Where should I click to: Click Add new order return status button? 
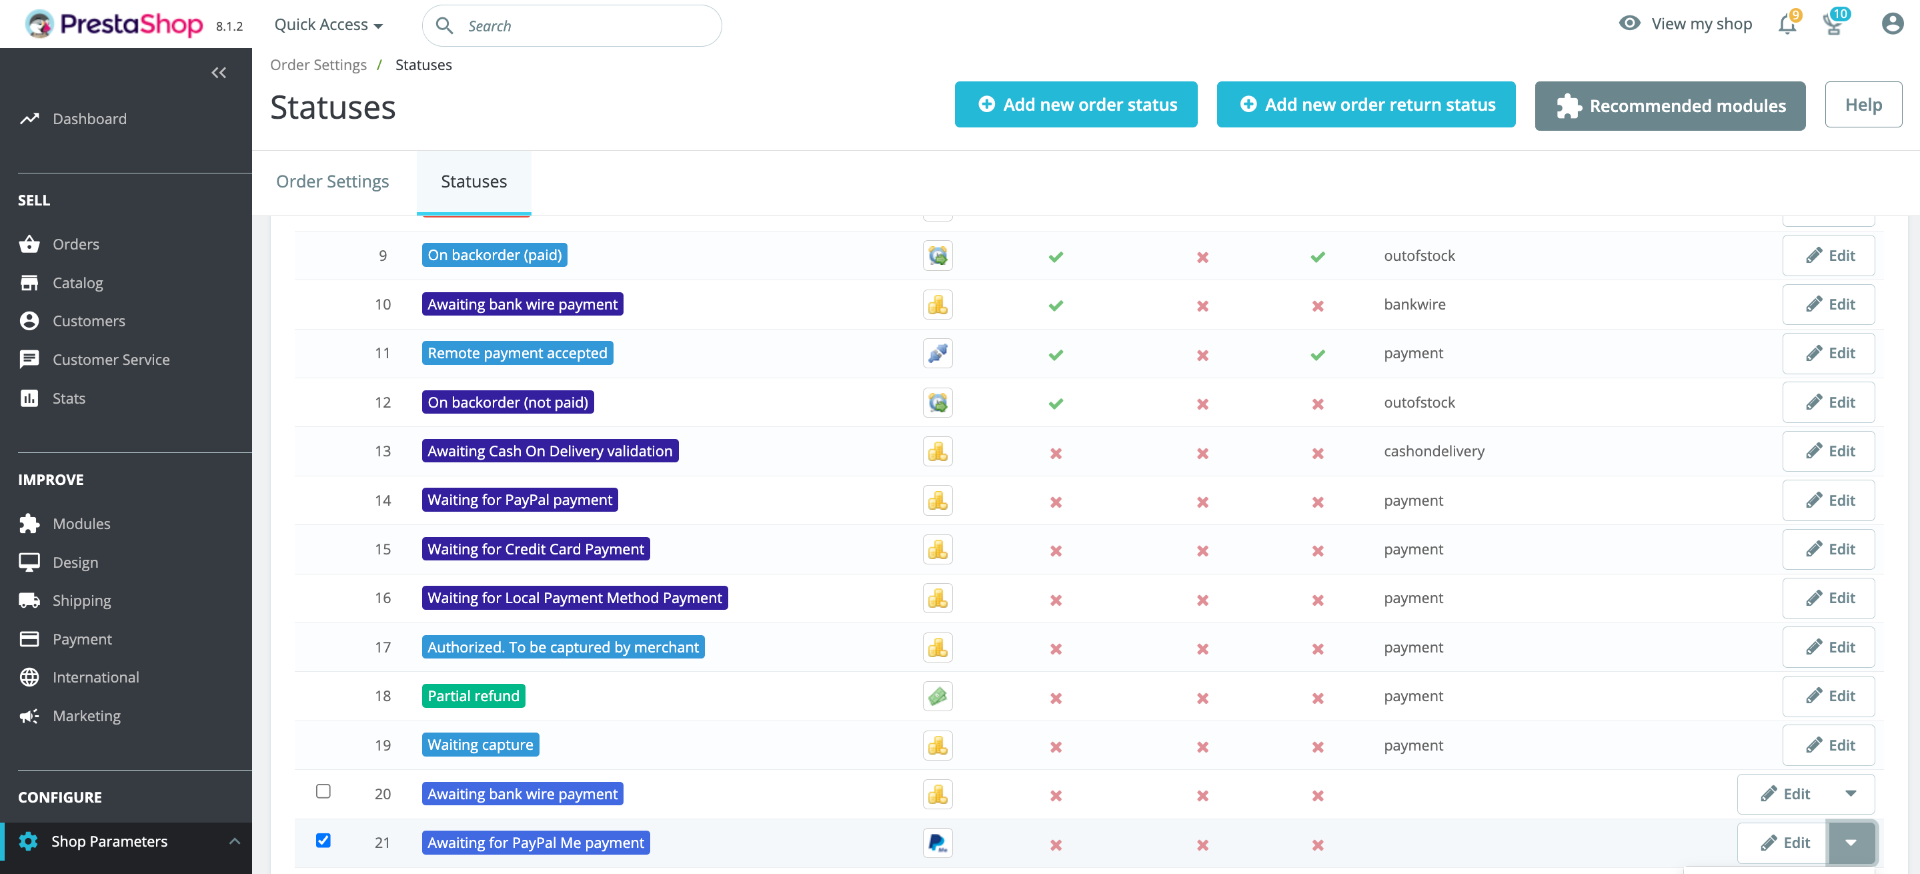pyautogui.click(x=1366, y=105)
